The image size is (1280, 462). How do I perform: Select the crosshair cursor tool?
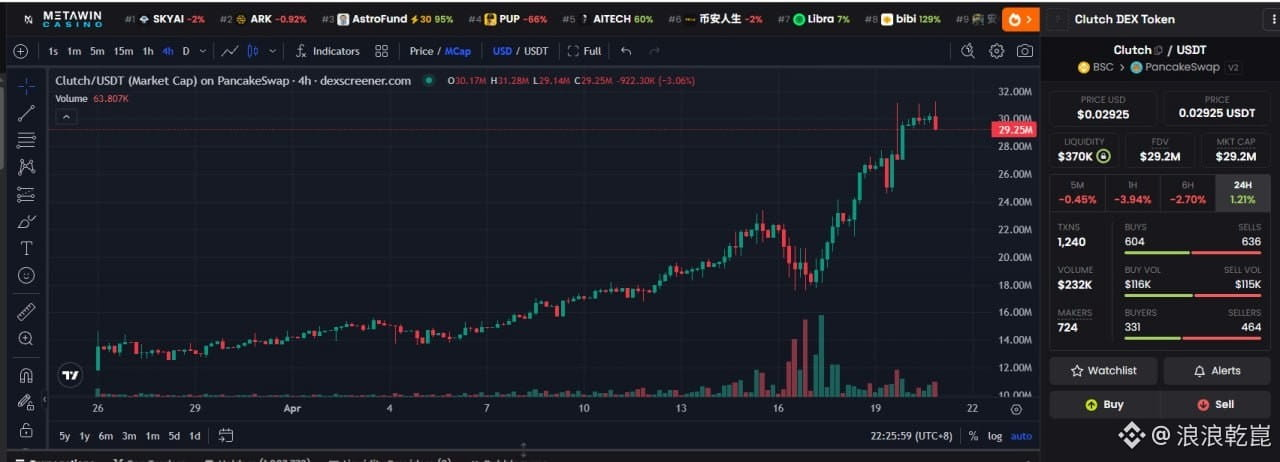(26, 87)
